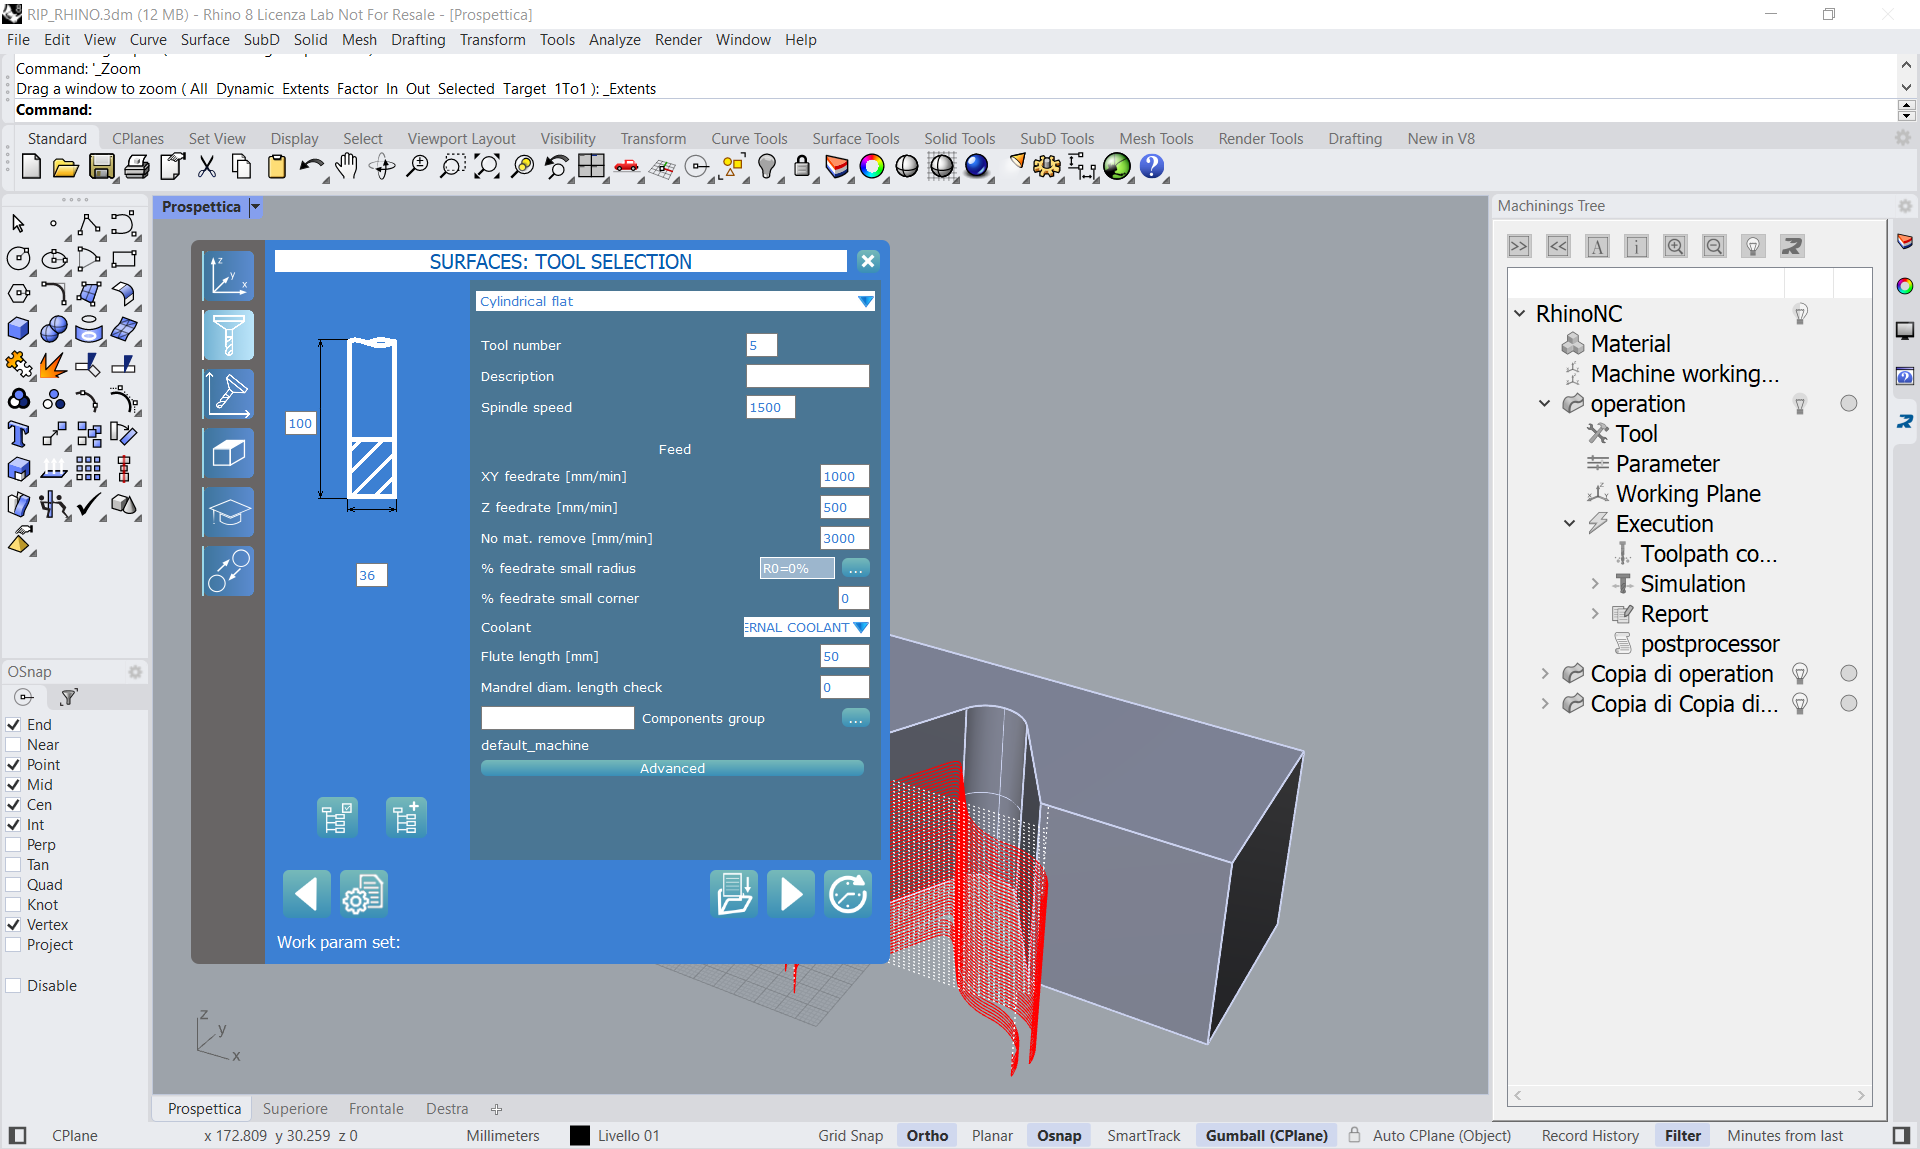Toggle lightbulb visibility for operation row
The height and width of the screenshot is (1149, 1920).
(1800, 404)
